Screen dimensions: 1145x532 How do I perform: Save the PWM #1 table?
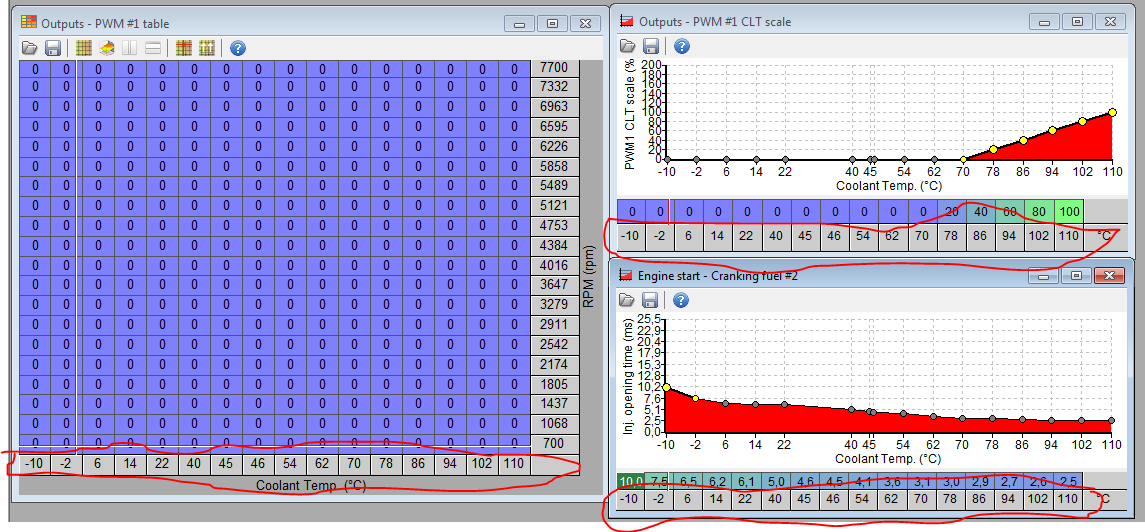53,47
